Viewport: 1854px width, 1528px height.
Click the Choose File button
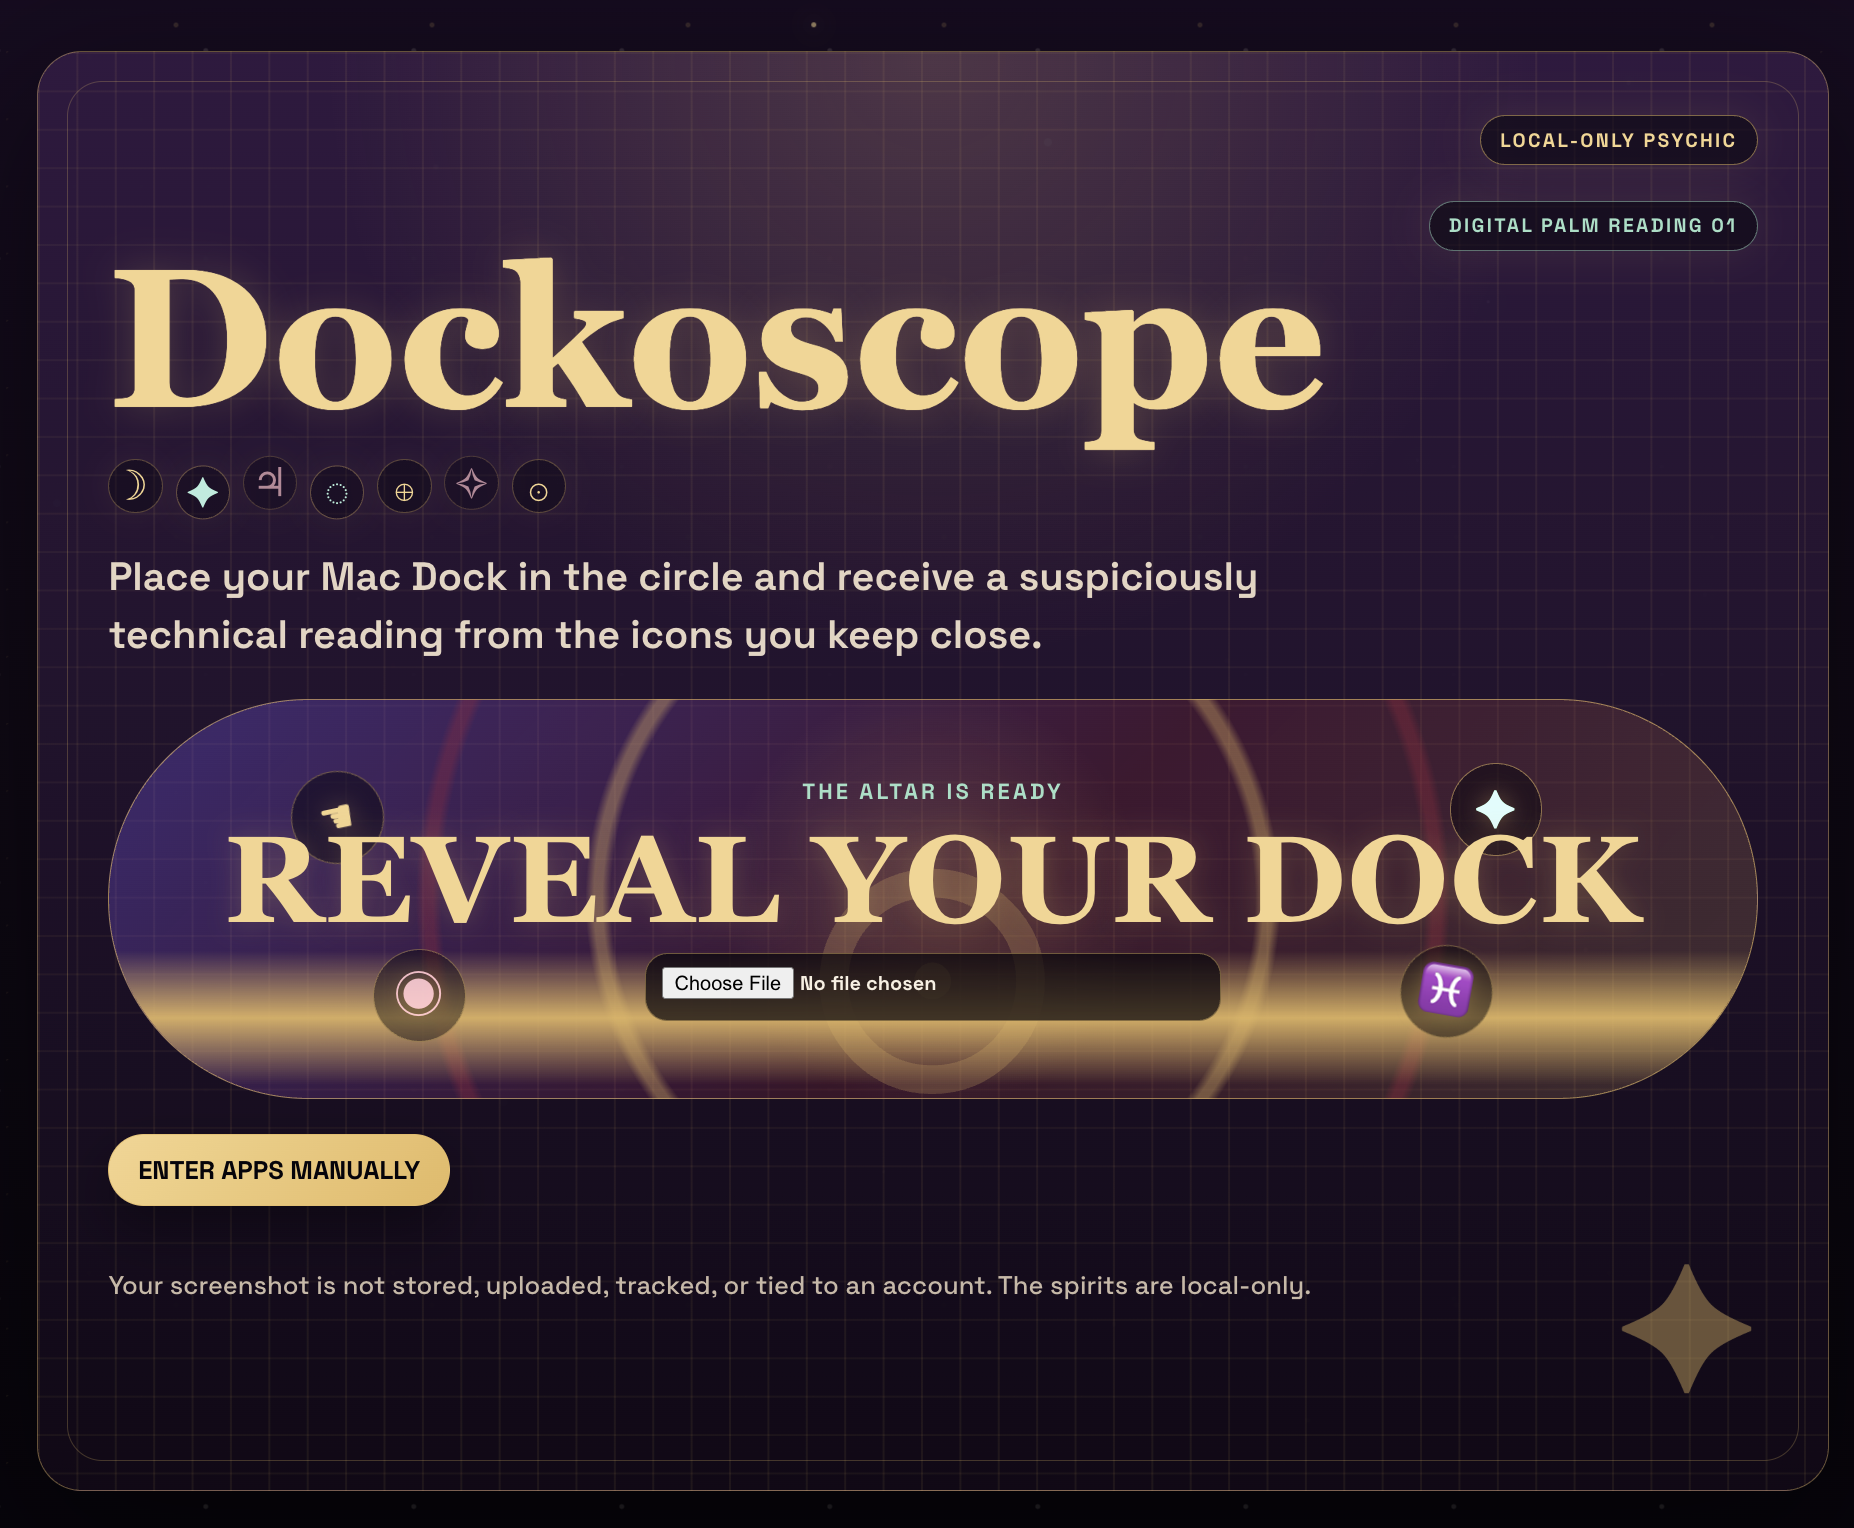pyautogui.click(x=728, y=983)
